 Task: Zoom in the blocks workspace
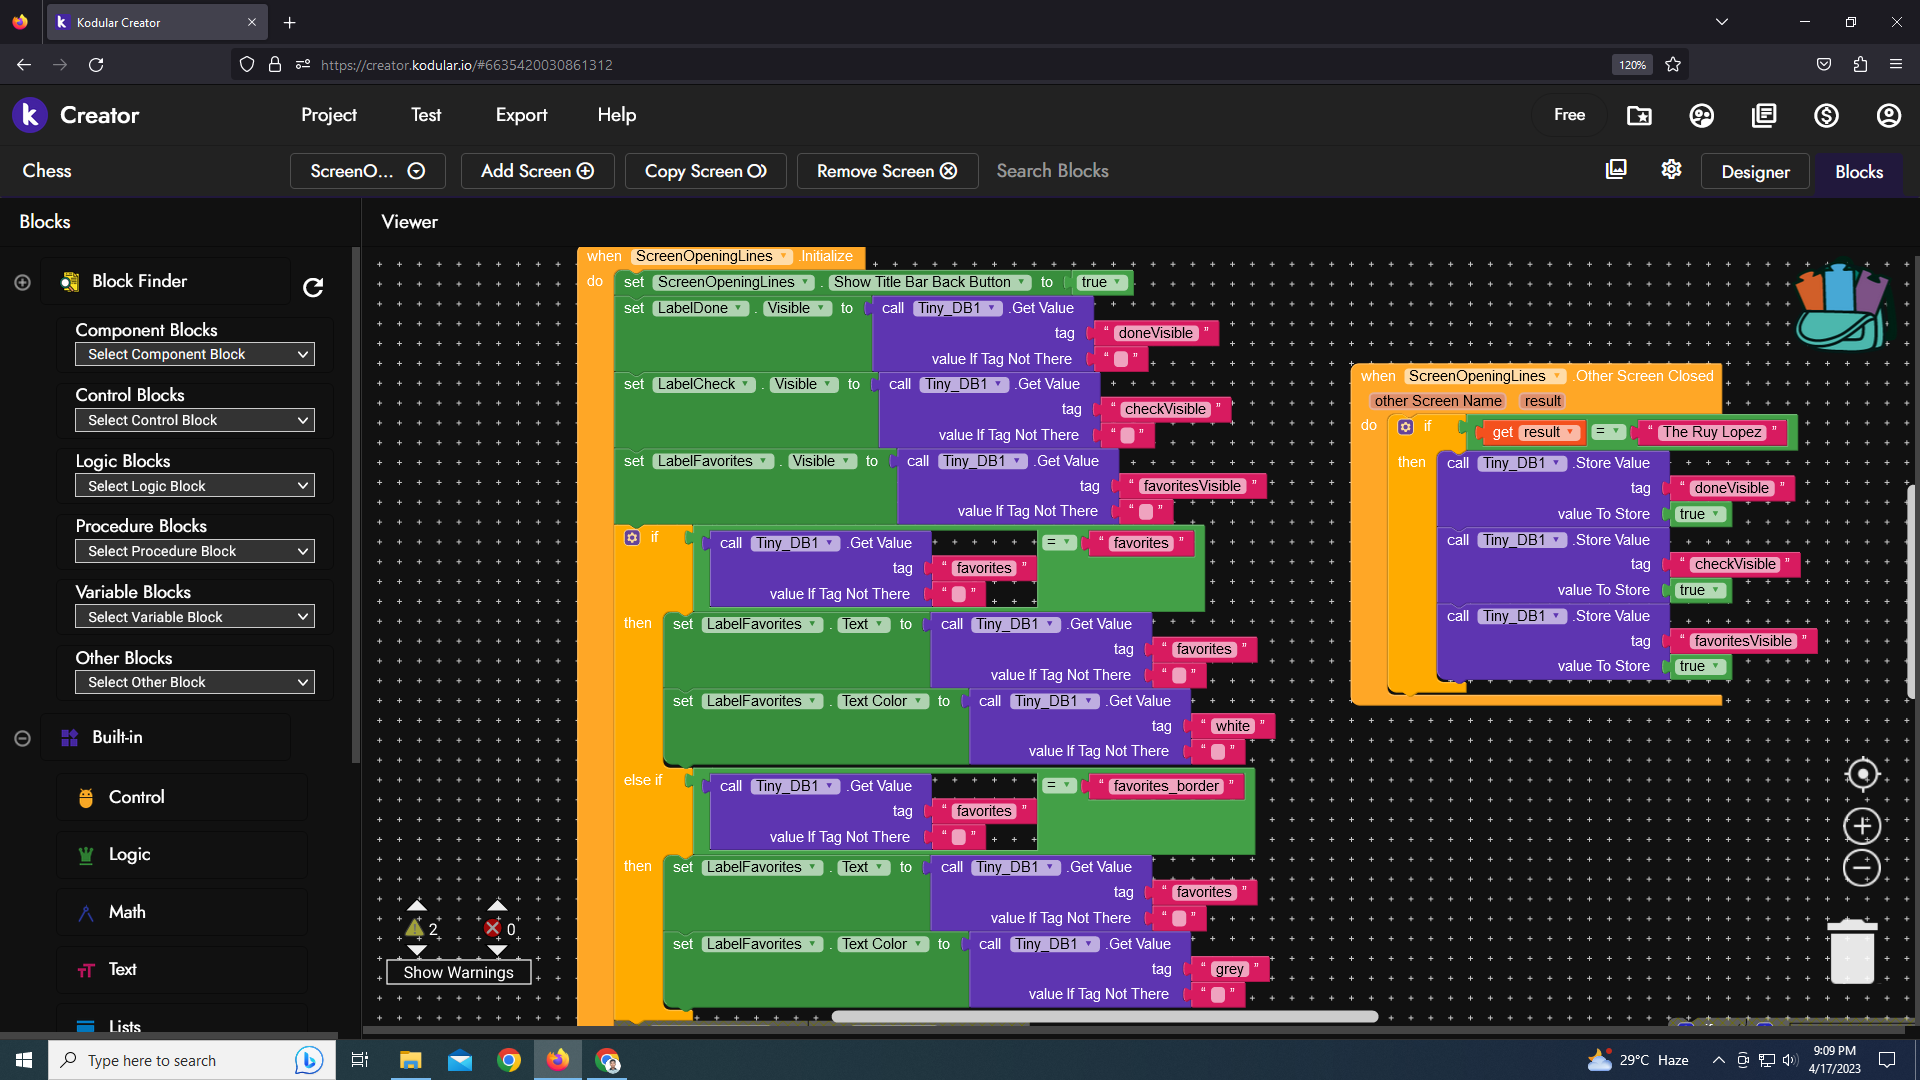click(1862, 826)
